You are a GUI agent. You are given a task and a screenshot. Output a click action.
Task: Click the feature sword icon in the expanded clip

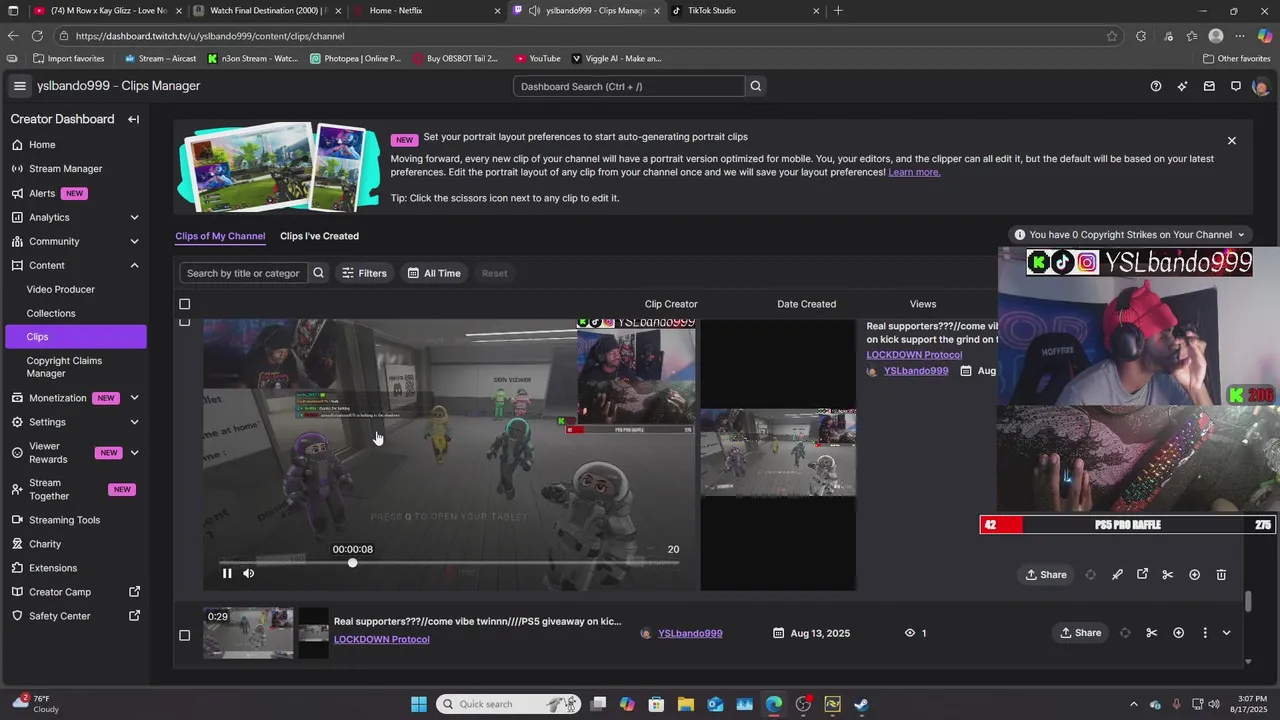(1117, 575)
